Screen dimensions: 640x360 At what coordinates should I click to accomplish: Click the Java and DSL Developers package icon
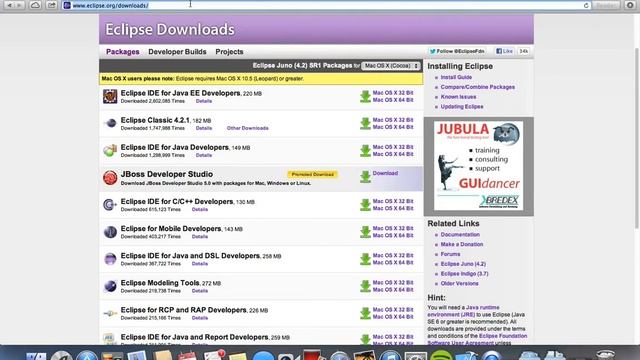tap(110, 259)
